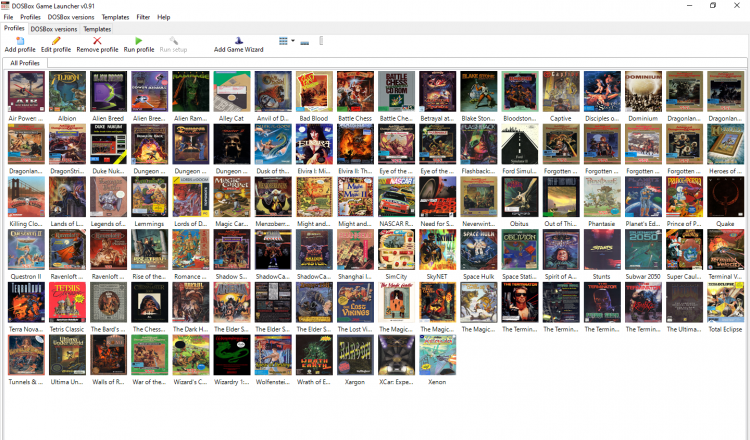Select the Wizardry 1 game thumbnail
This screenshot has width=750, height=440.
(x=232, y=354)
